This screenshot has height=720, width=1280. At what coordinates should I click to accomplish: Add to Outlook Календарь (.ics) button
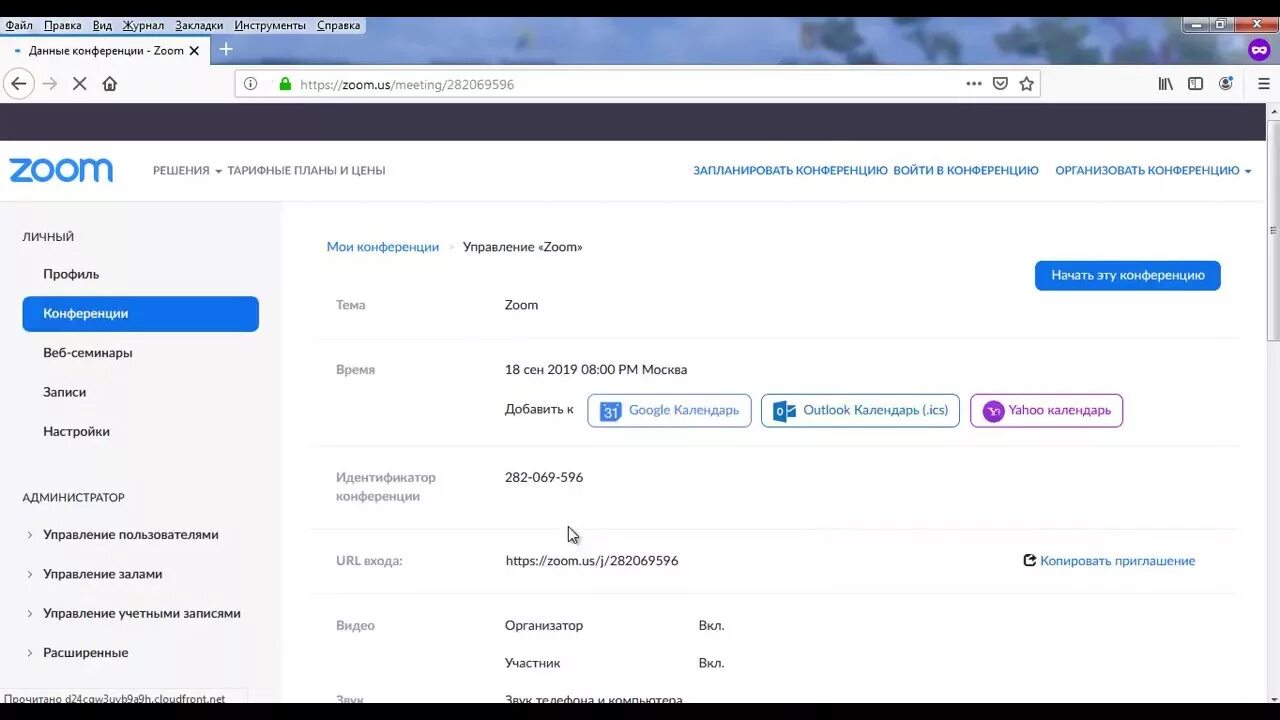pos(860,411)
